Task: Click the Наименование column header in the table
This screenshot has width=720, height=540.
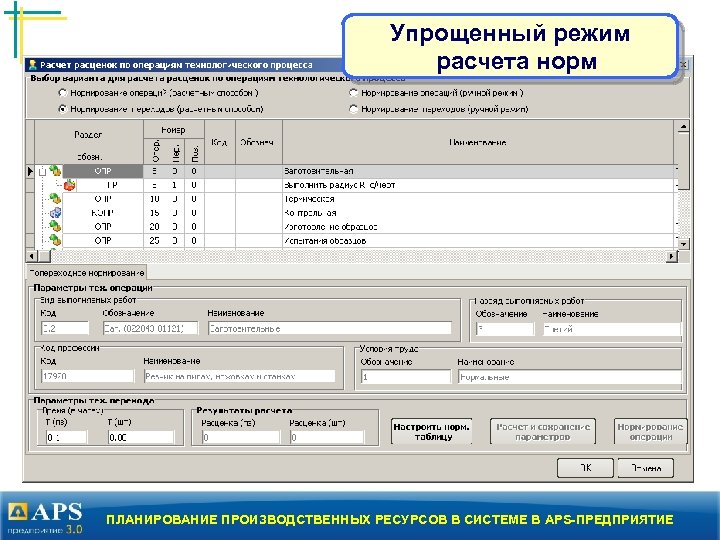Action: point(478,142)
